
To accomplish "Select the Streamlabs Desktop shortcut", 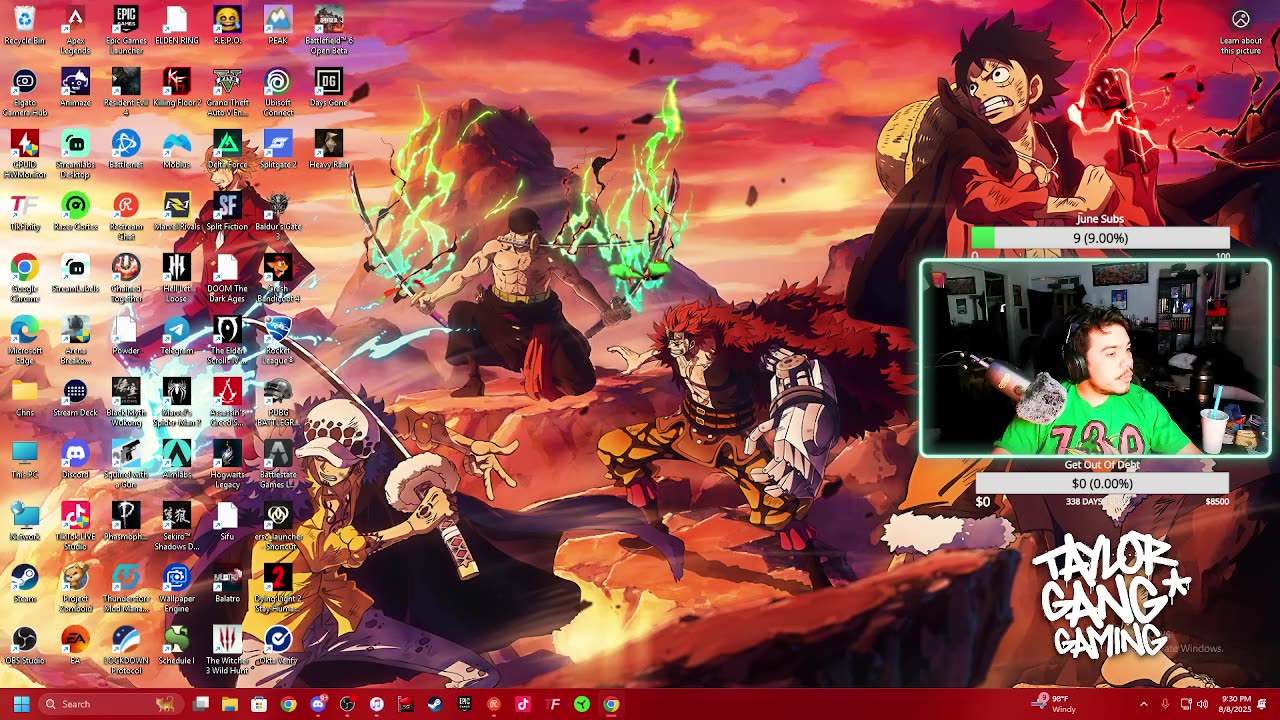I will pyautogui.click(x=75, y=154).
